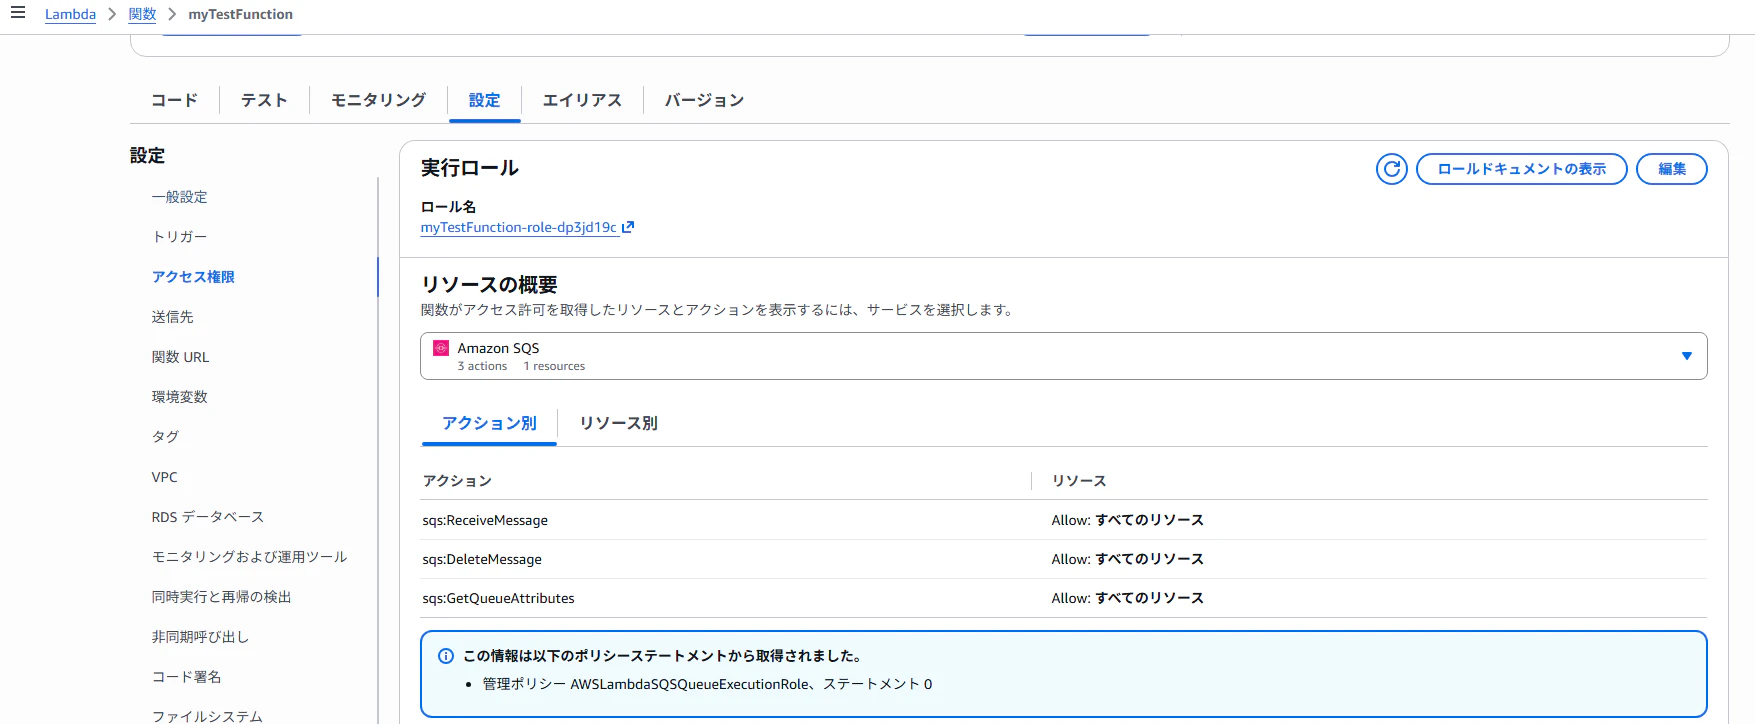Click external link icon beside role name
The height and width of the screenshot is (724, 1755).
pyautogui.click(x=628, y=227)
